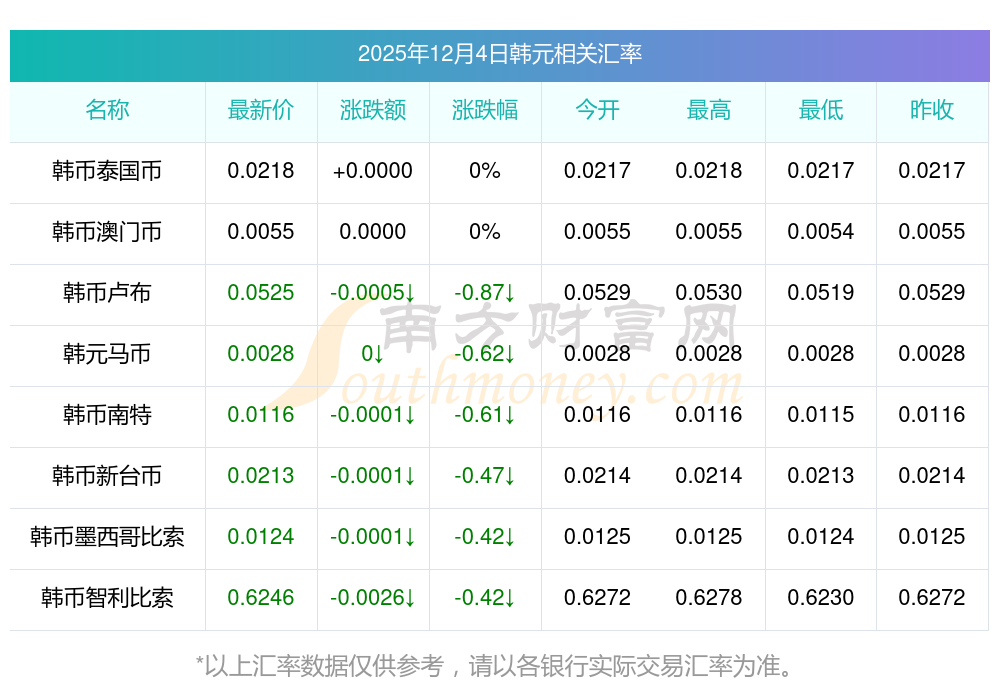Click the 2025年12月4日韩元相关汇率 title banner
This screenshot has height=697, width=1000.
pos(499,54)
